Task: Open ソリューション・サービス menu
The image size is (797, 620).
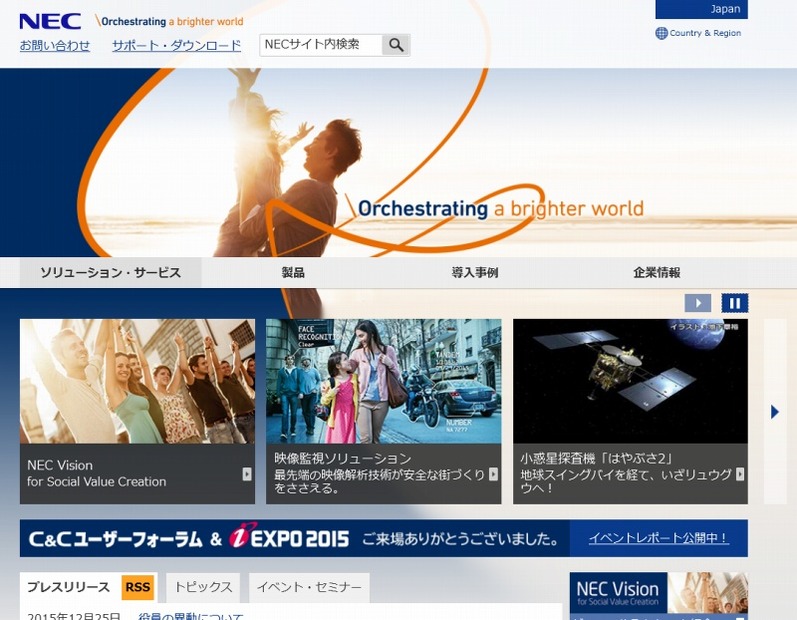Action: click(x=111, y=272)
